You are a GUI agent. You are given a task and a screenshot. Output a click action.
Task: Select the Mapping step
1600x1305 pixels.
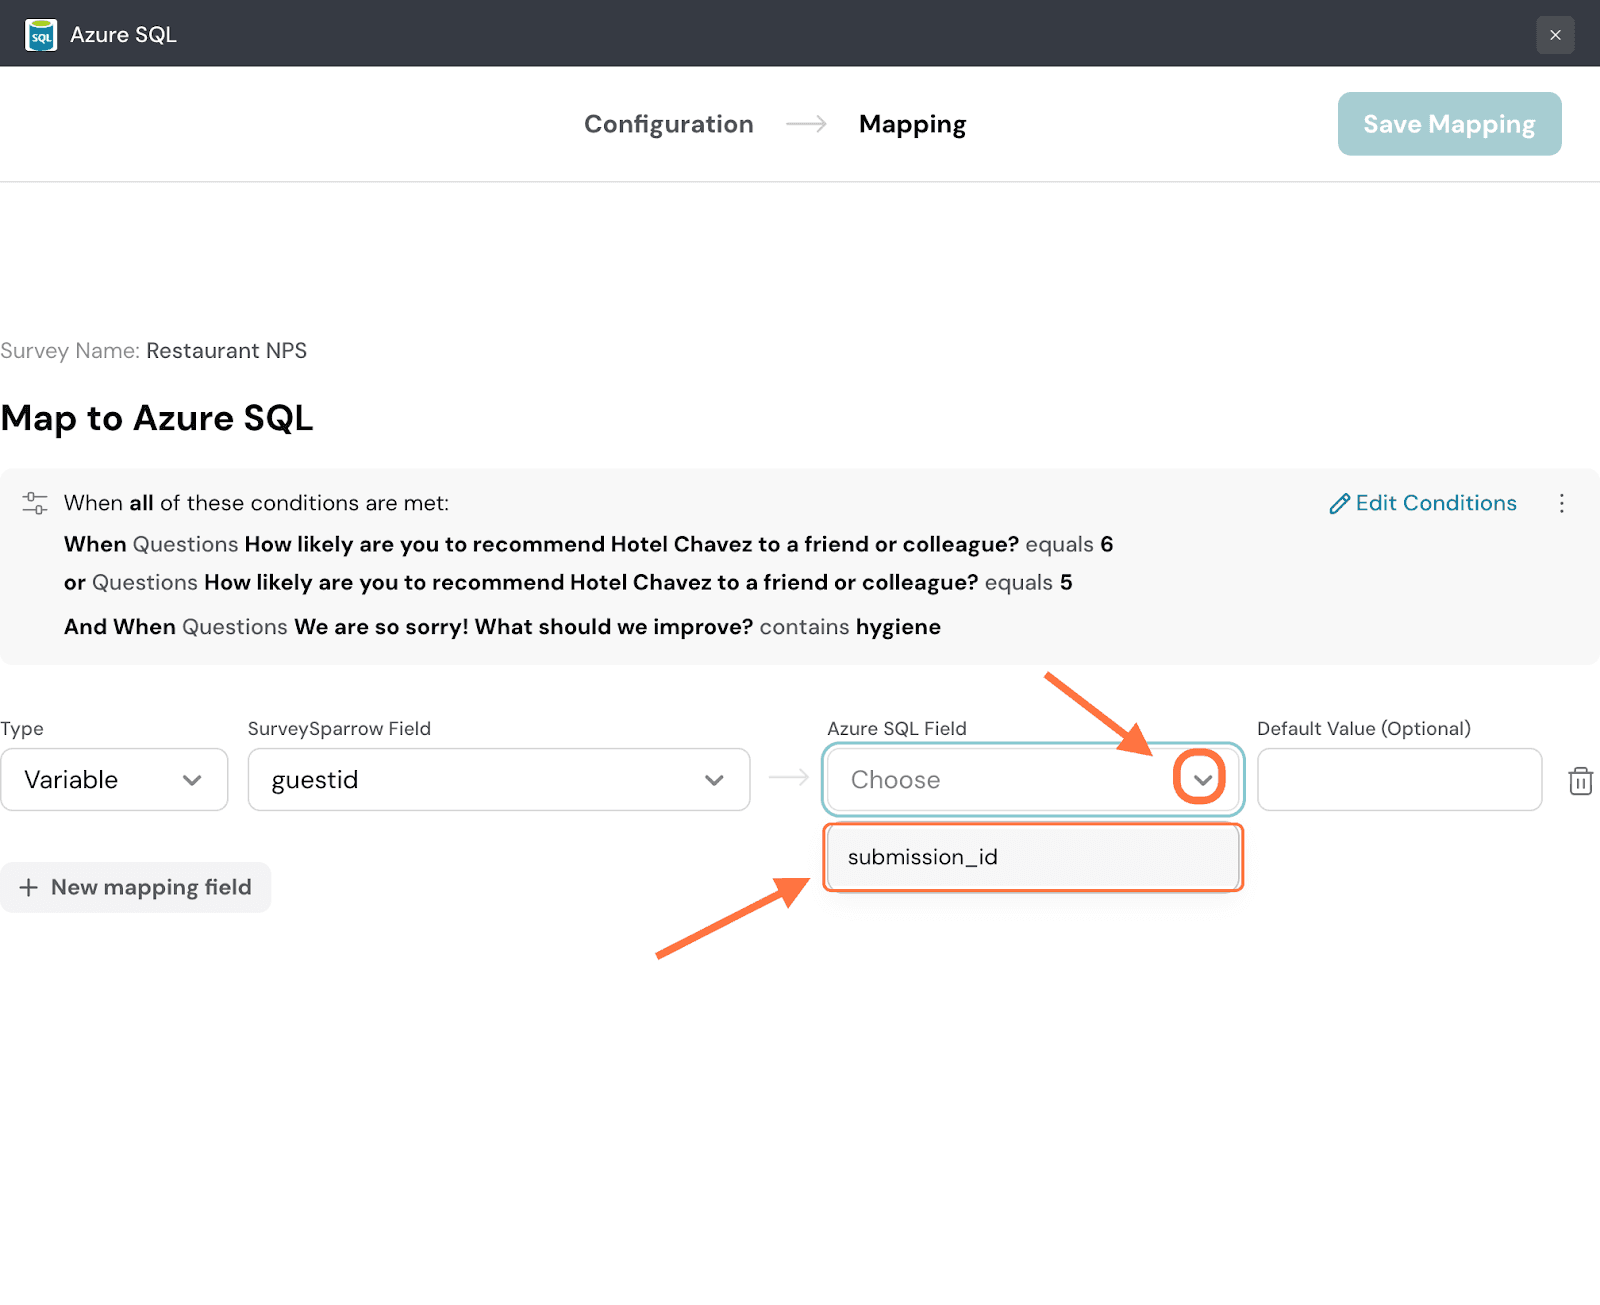(x=912, y=124)
